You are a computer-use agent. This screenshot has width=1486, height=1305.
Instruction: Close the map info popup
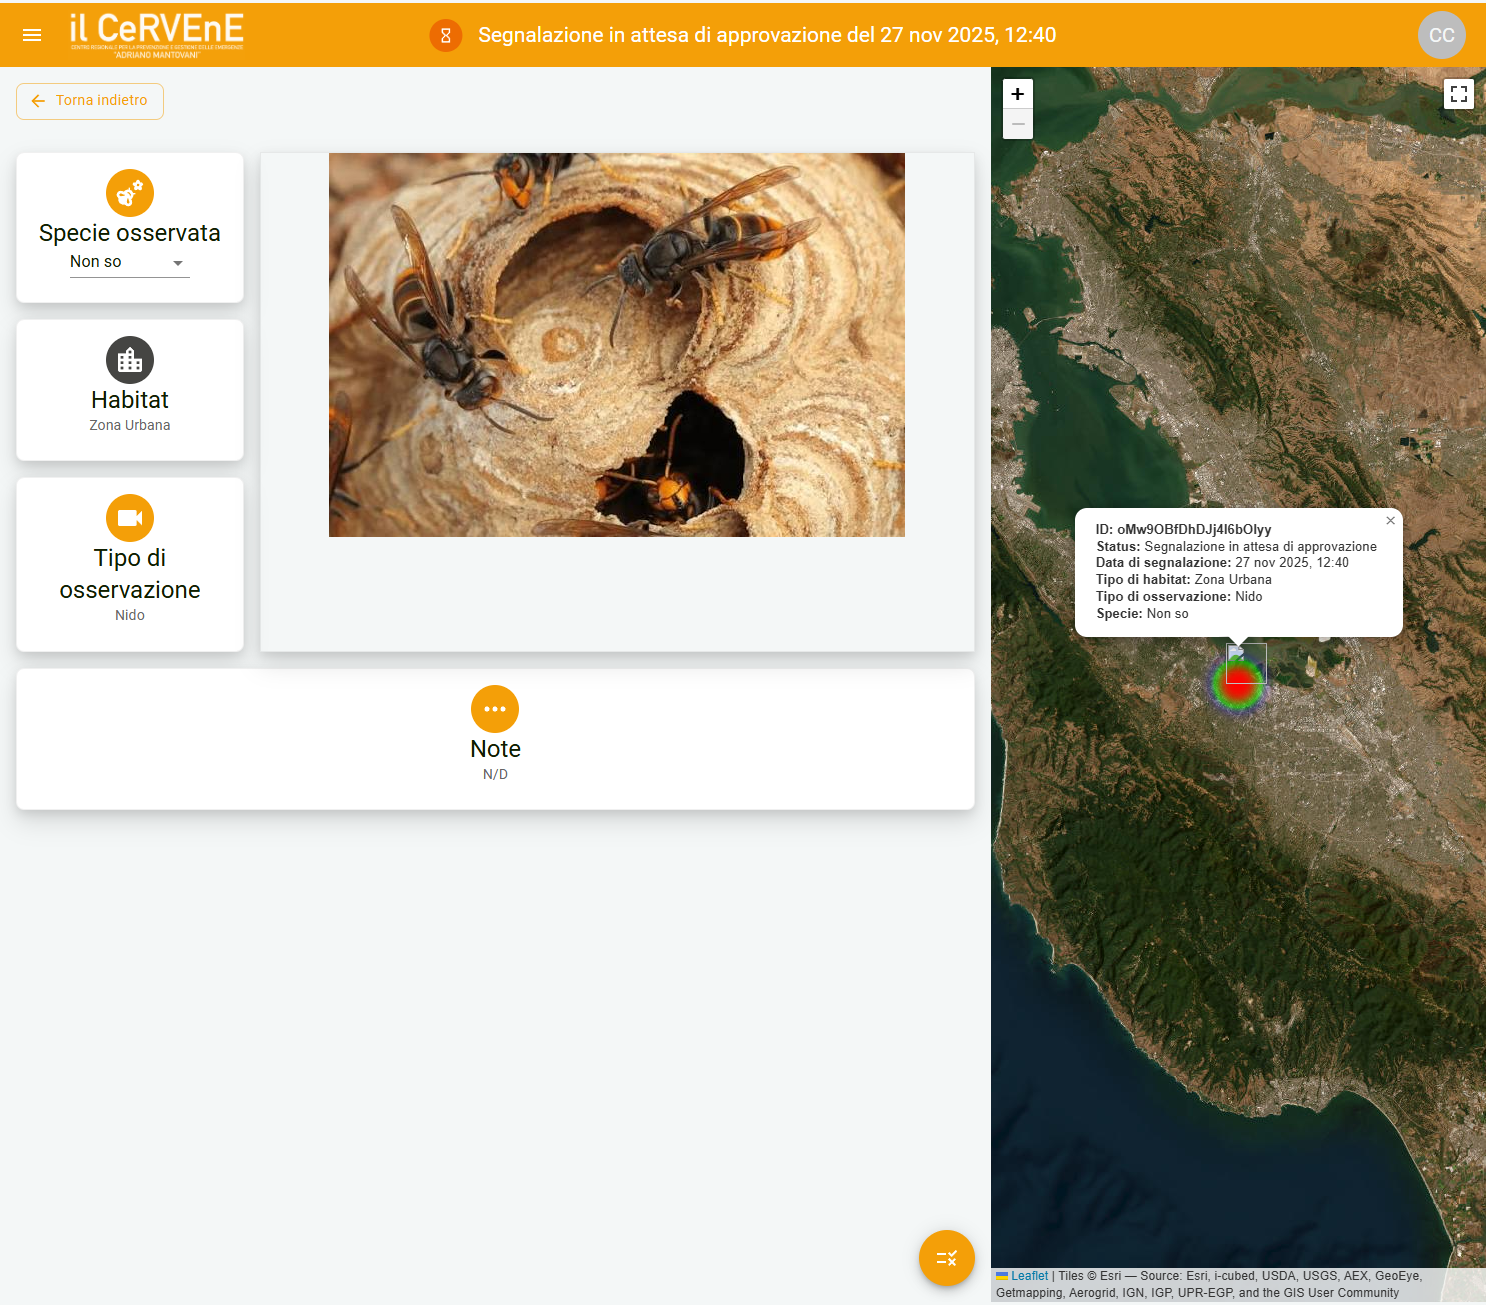(x=1390, y=521)
